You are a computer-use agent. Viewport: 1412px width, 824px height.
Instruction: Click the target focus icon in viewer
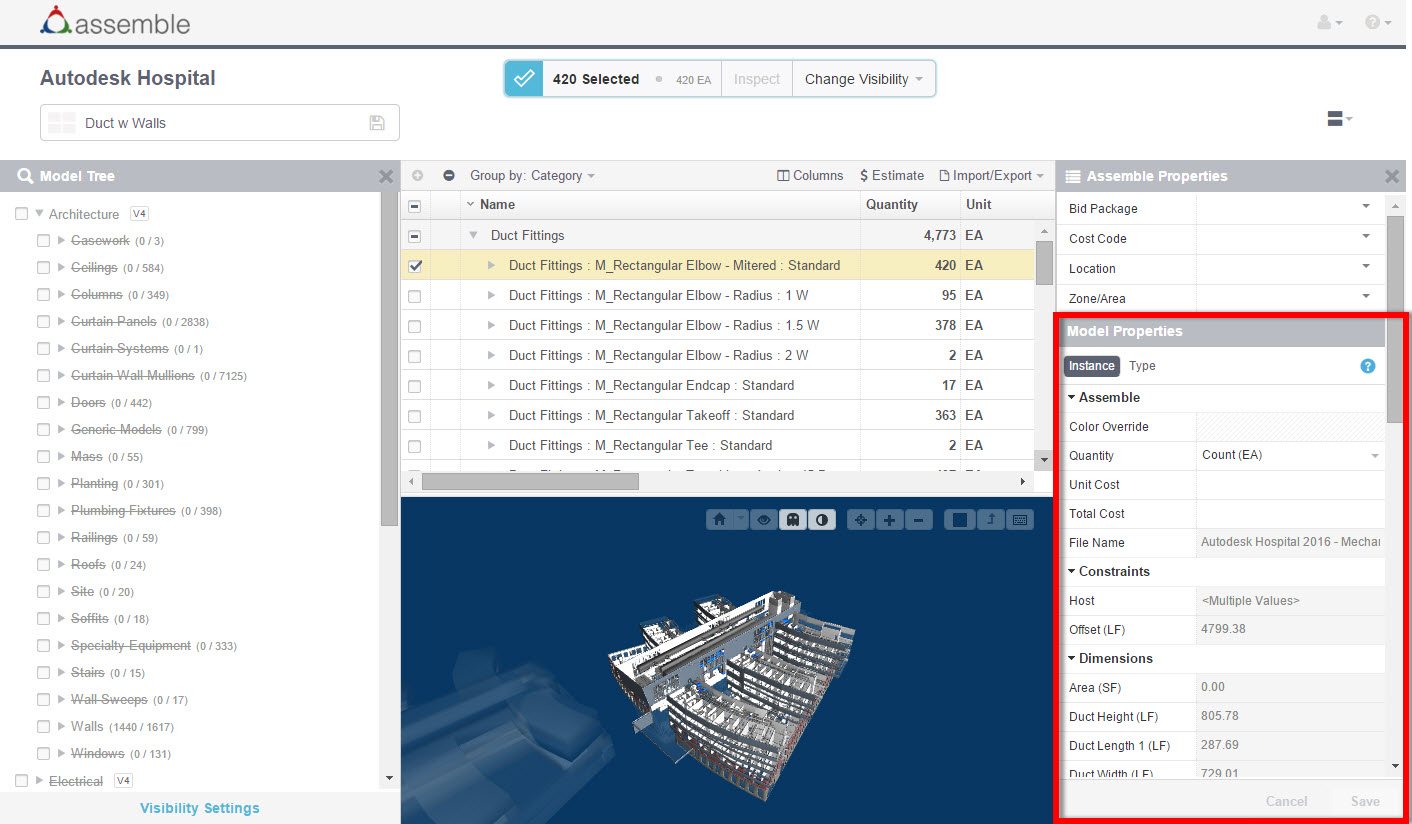point(860,520)
